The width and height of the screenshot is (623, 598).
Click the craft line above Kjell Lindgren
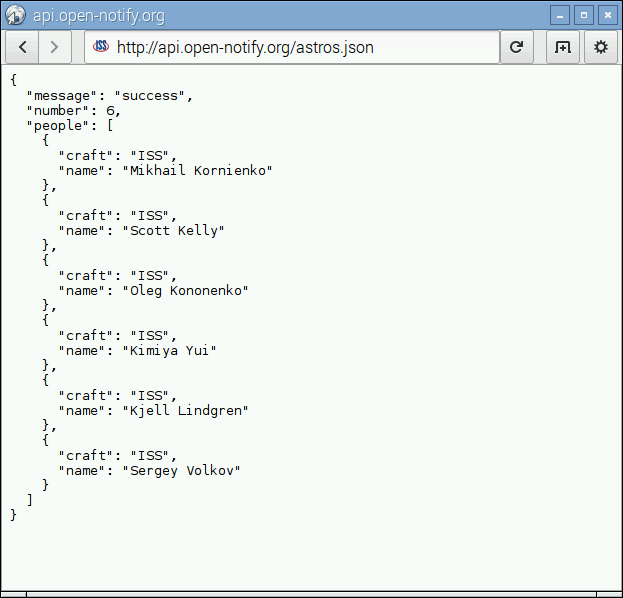click(x=117, y=396)
